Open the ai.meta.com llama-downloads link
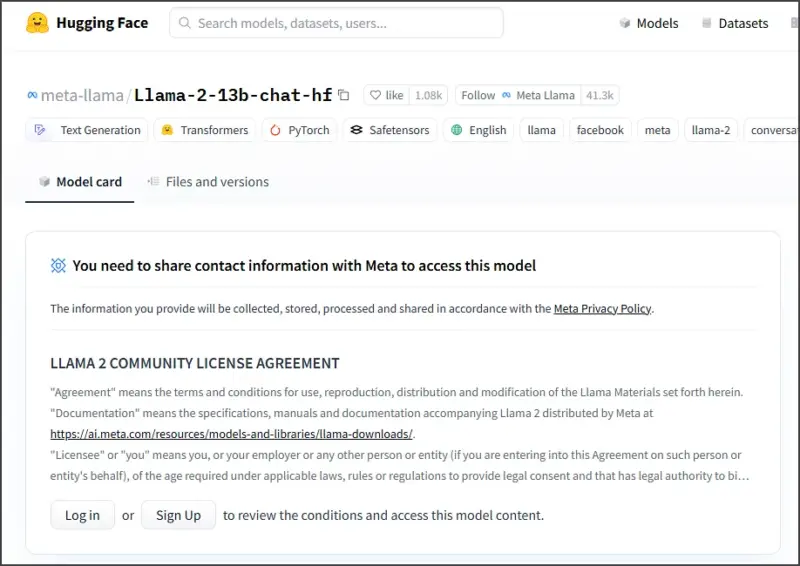Screen dimensions: 800x566 click(231, 434)
